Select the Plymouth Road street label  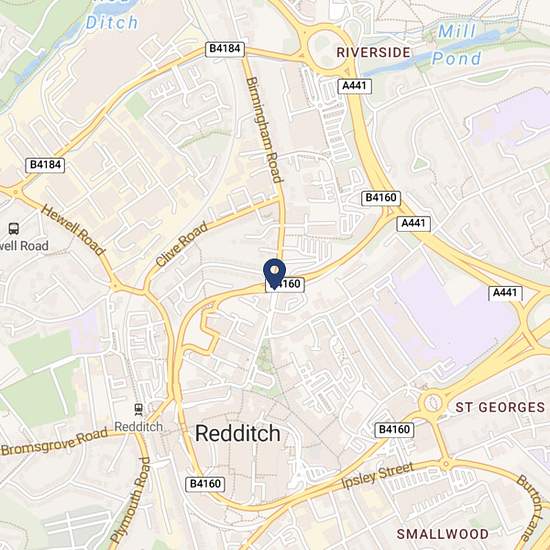pos(130,499)
